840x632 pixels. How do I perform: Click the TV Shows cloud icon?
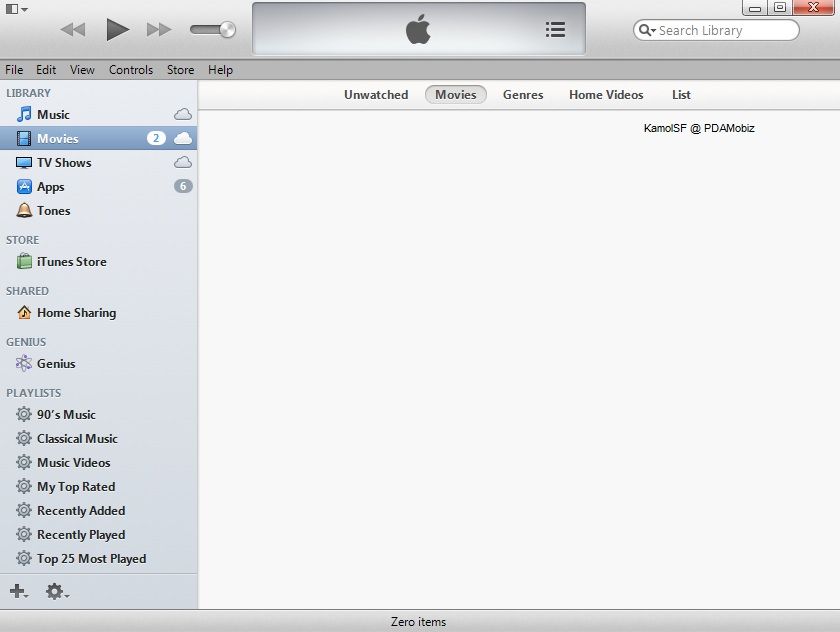pos(183,162)
